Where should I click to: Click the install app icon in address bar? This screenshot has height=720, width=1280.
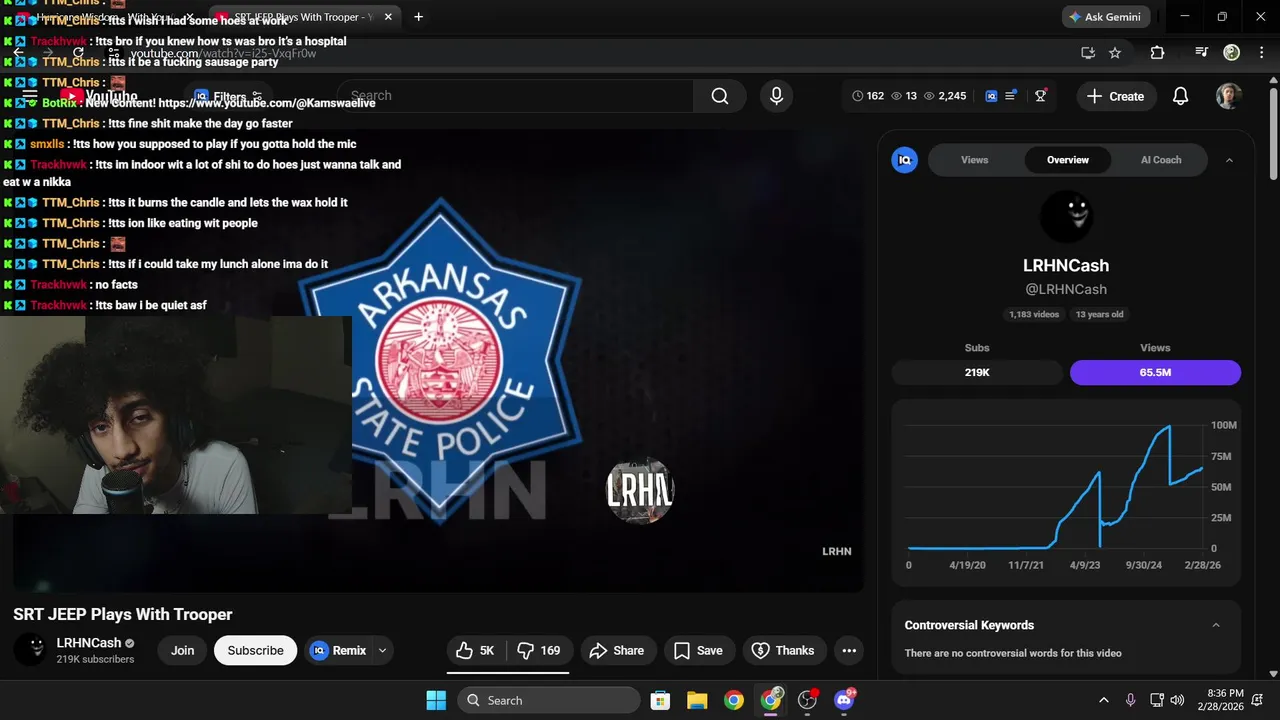(x=1088, y=53)
